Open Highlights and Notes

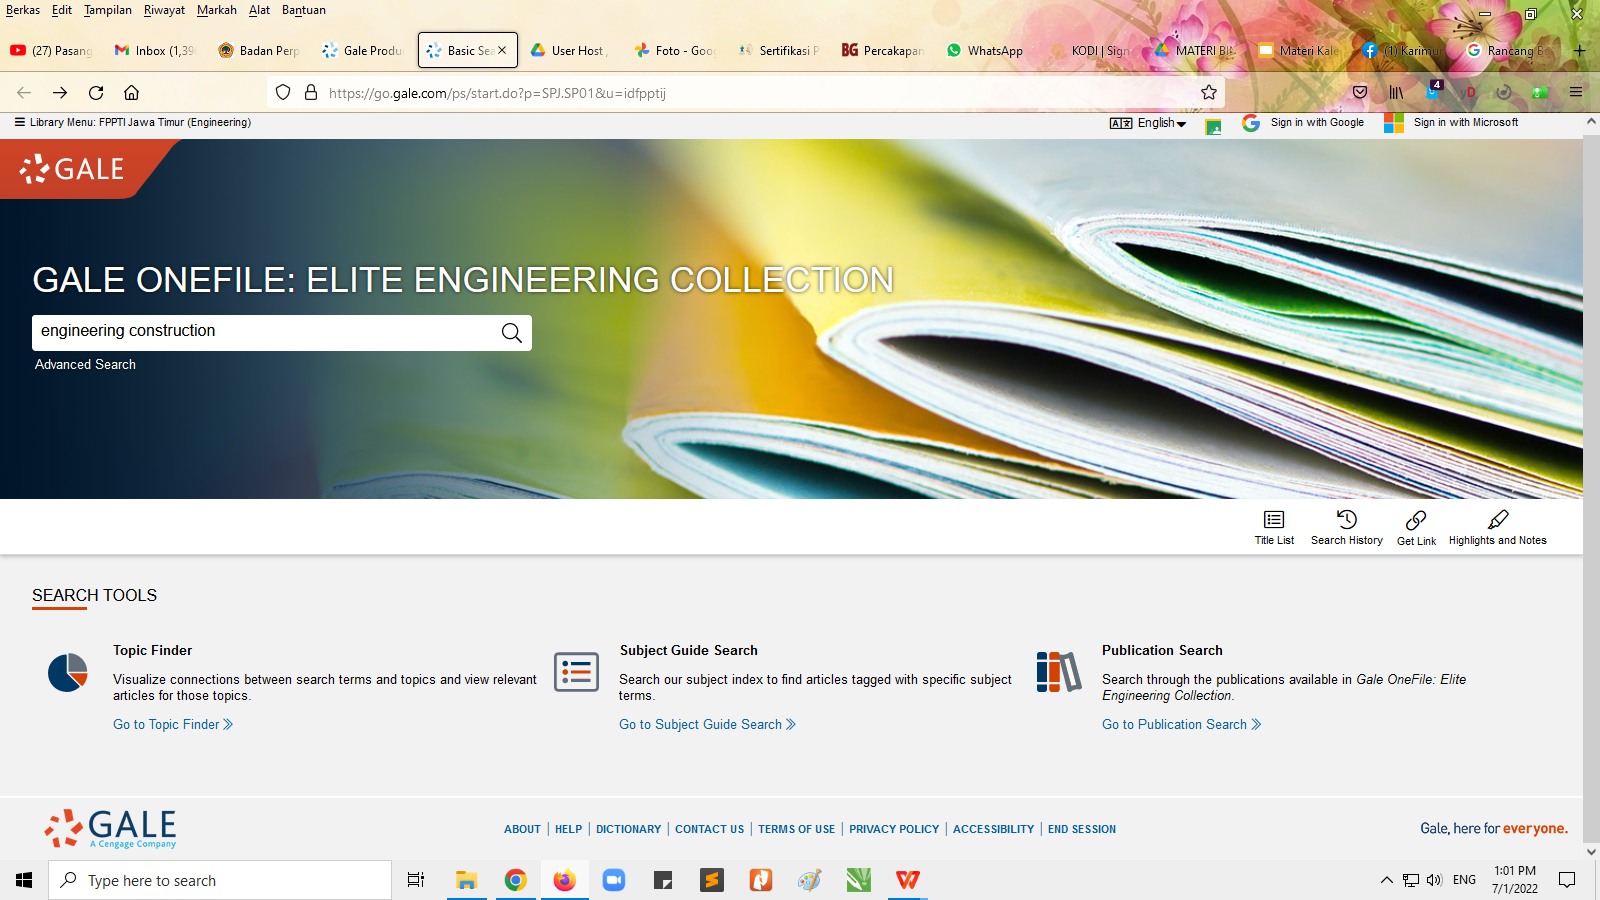click(x=1497, y=527)
